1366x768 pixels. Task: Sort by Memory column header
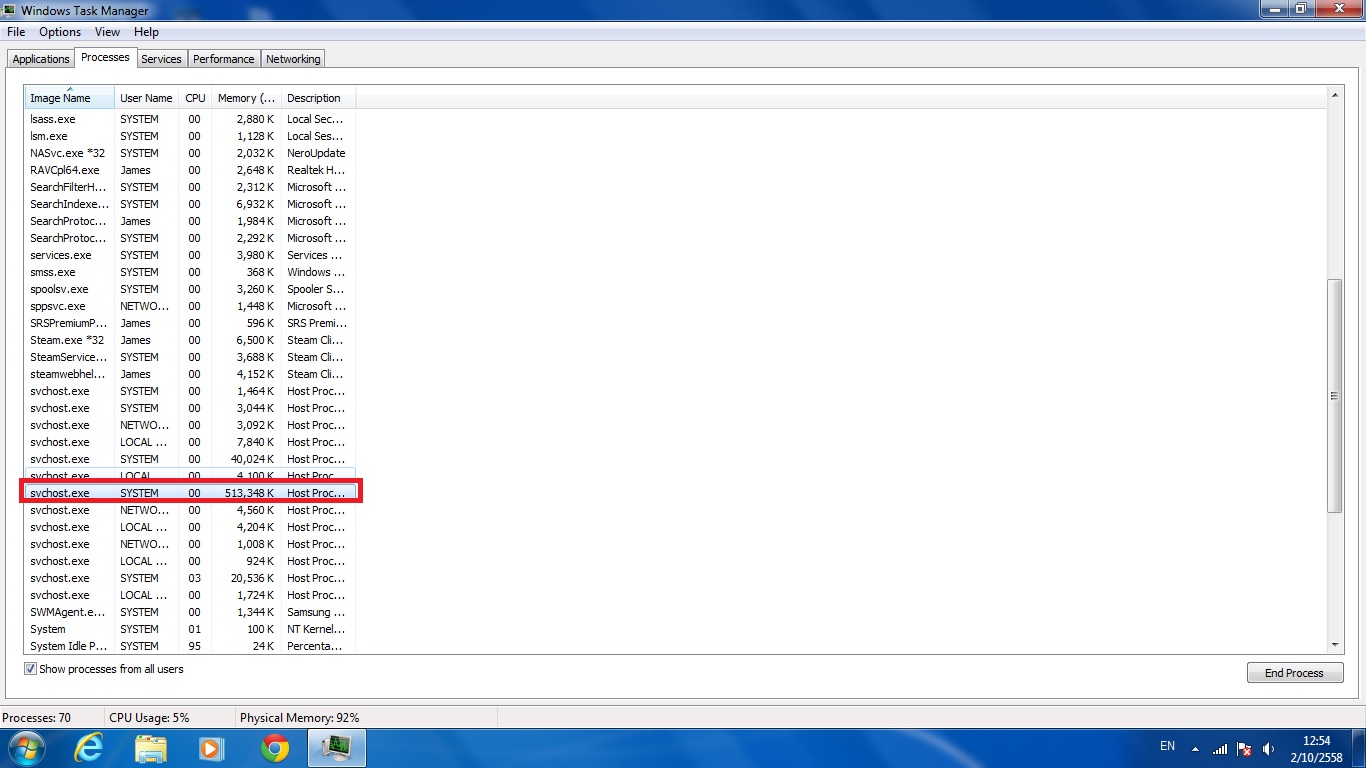(246, 98)
